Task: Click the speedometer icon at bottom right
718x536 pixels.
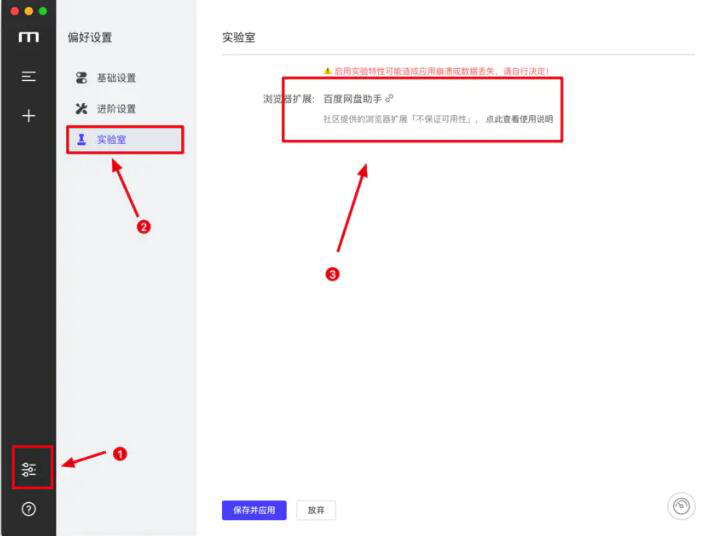Action: pos(681,506)
